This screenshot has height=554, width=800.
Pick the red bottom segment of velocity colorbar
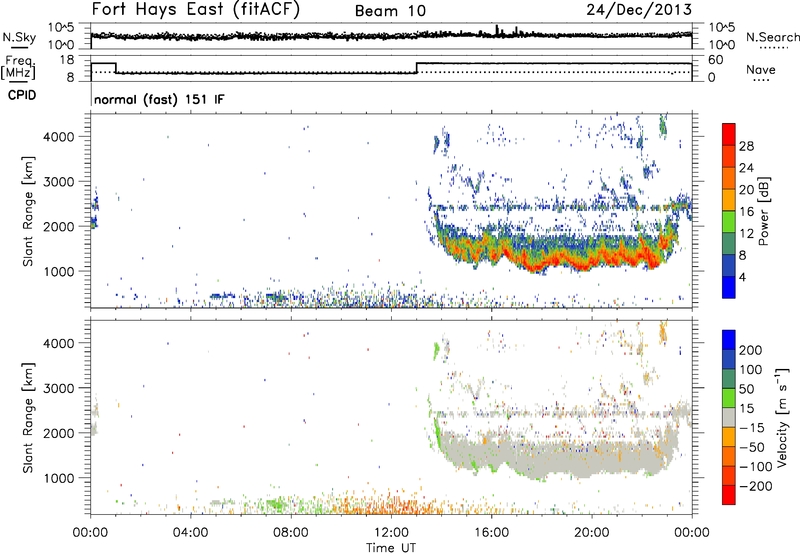tap(729, 495)
